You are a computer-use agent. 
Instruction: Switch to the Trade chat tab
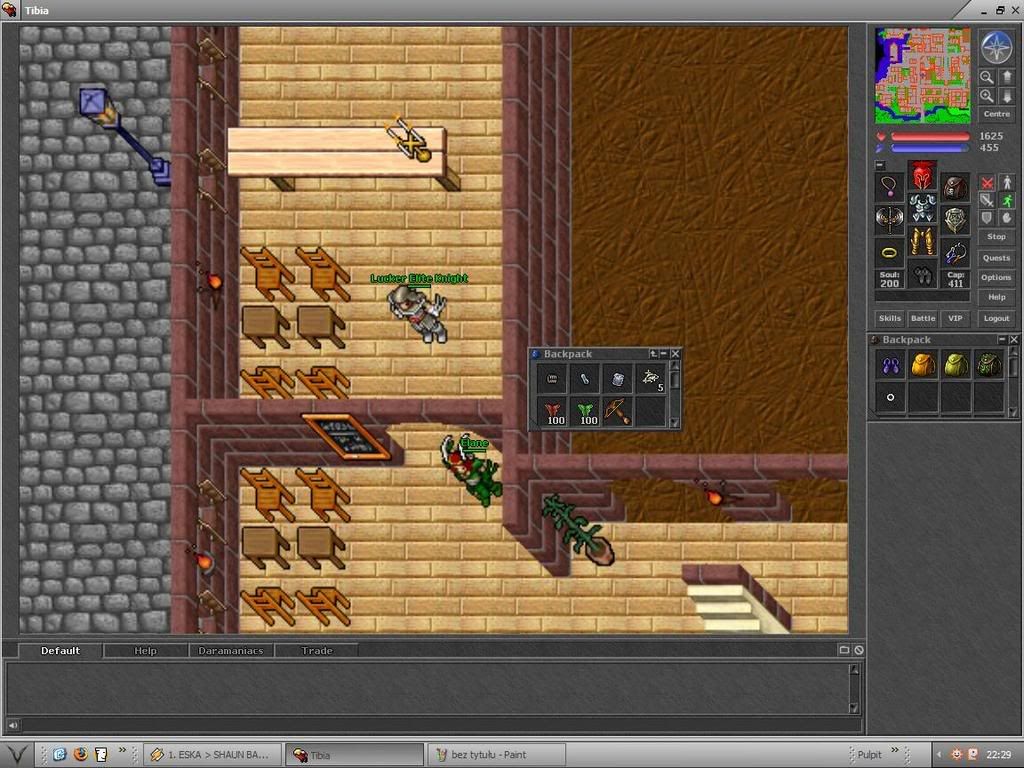click(x=316, y=650)
